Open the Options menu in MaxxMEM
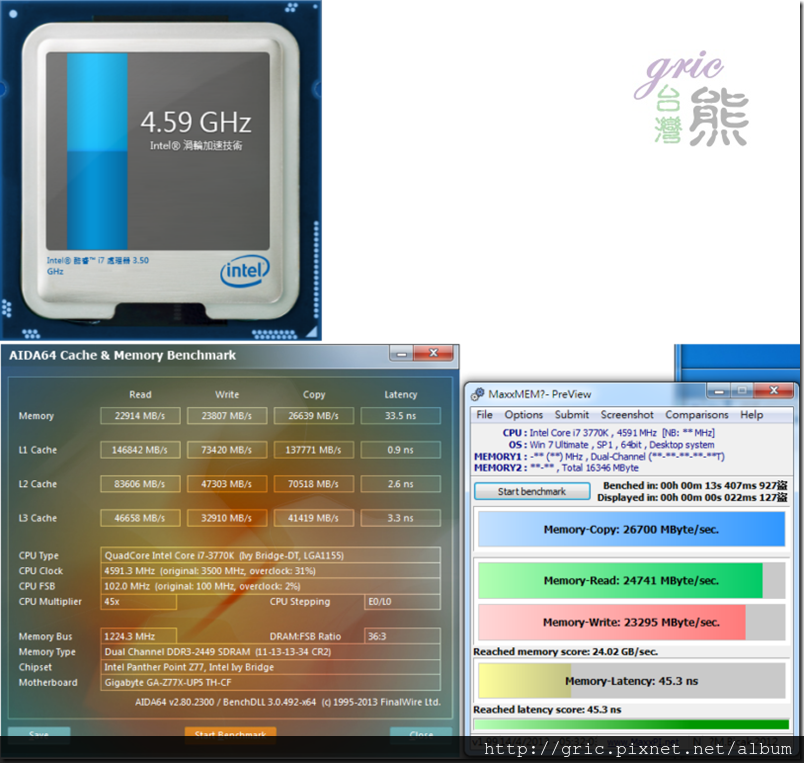The height and width of the screenshot is (763, 804). pyautogui.click(x=523, y=414)
